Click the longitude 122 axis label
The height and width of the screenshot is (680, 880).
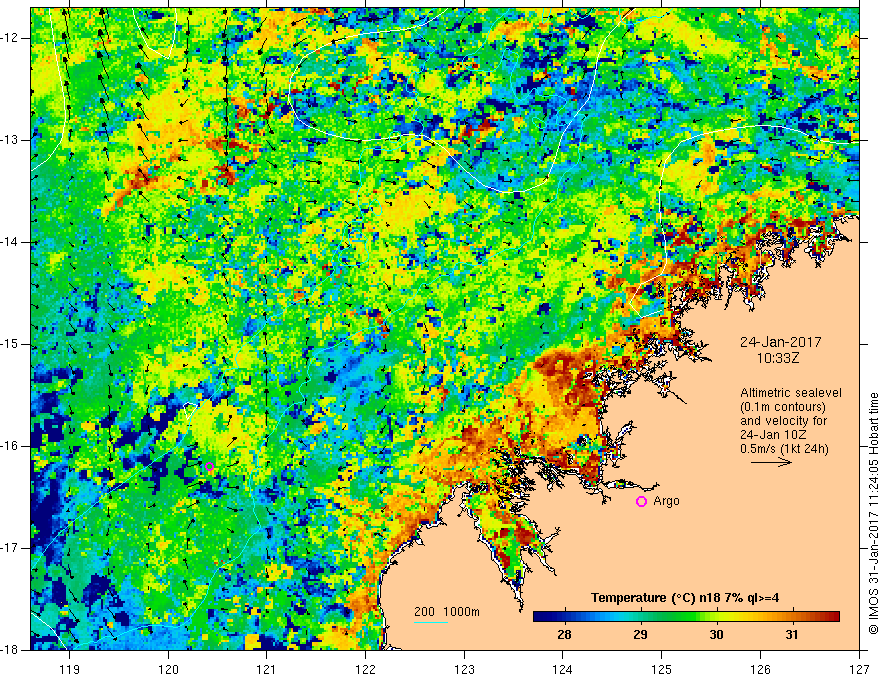point(365,669)
